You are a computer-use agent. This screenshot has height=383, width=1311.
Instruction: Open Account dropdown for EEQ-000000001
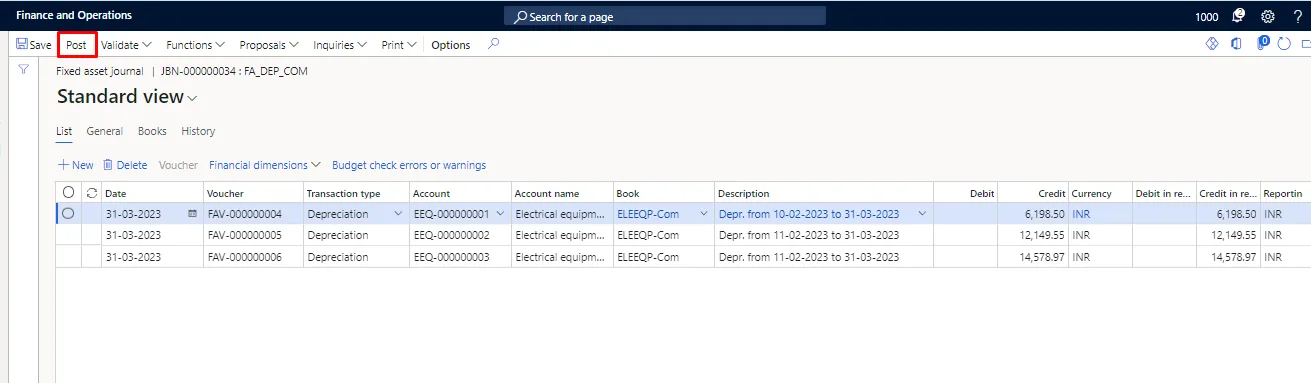click(x=500, y=214)
